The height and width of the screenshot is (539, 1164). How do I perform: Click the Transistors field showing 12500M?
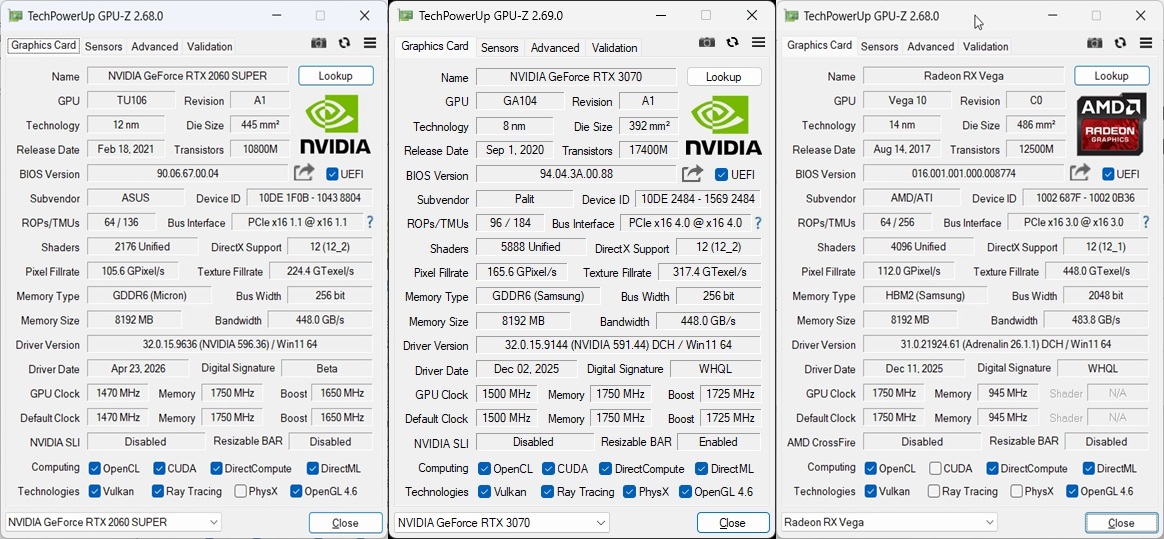click(1036, 149)
